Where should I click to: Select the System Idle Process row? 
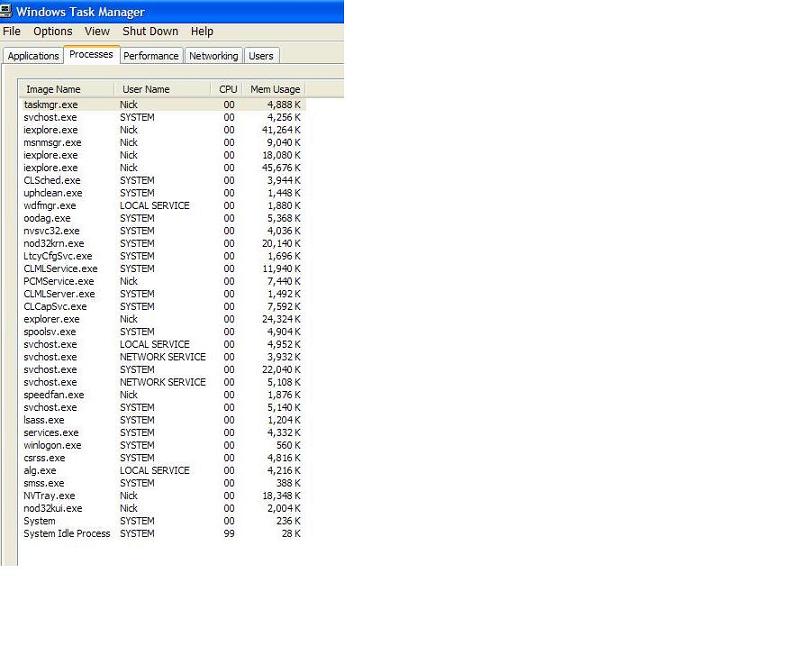click(x=163, y=533)
